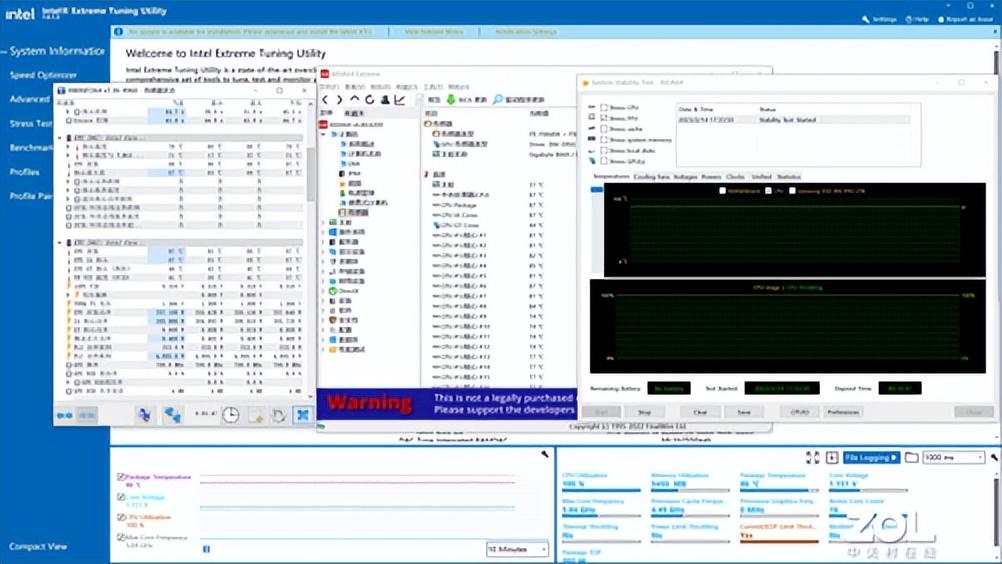
Task: Click the download icon beside File Logging
Action: click(x=832, y=457)
